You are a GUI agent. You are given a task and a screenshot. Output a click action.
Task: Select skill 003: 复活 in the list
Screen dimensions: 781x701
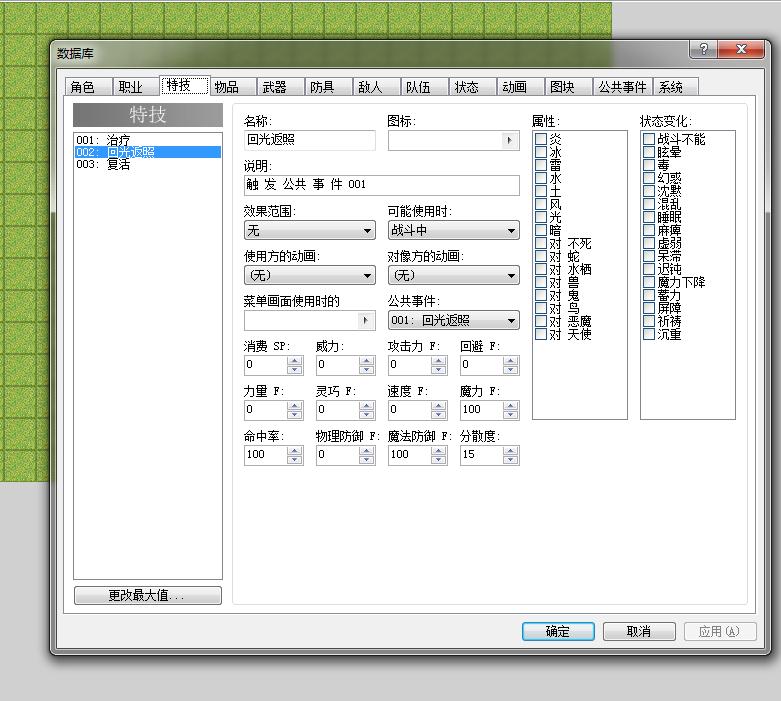(147, 164)
